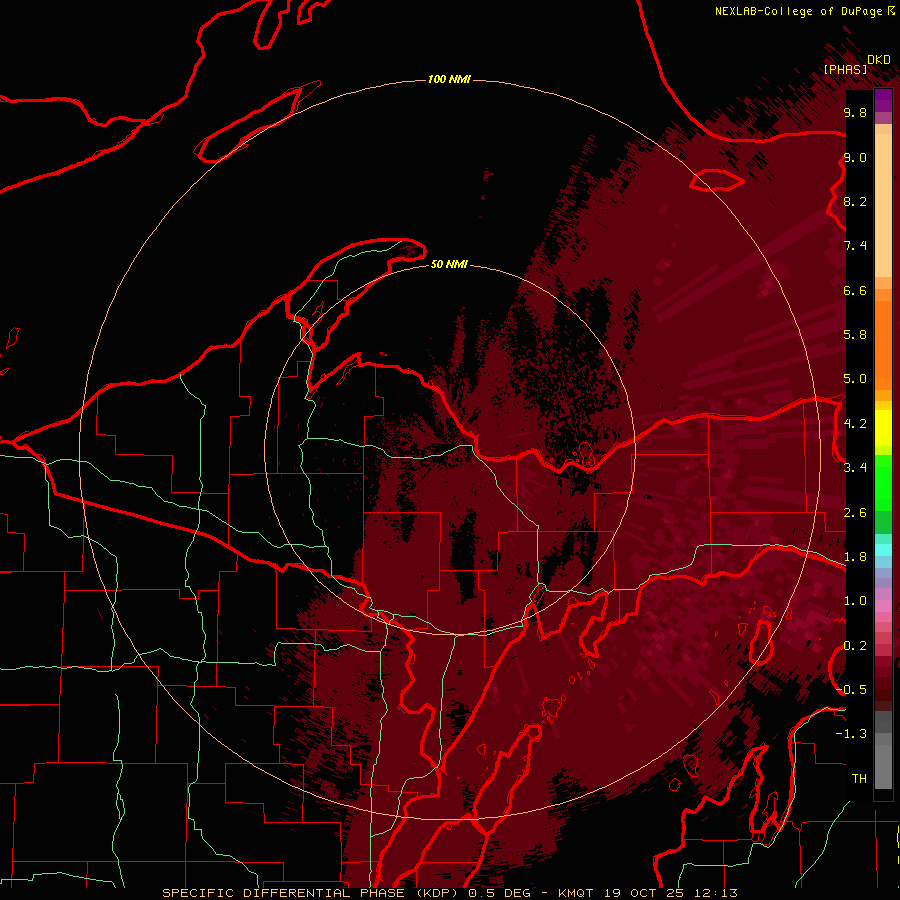The width and height of the screenshot is (900, 900).
Task: Select the -0.5 scale value
Action: tap(851, 690)
